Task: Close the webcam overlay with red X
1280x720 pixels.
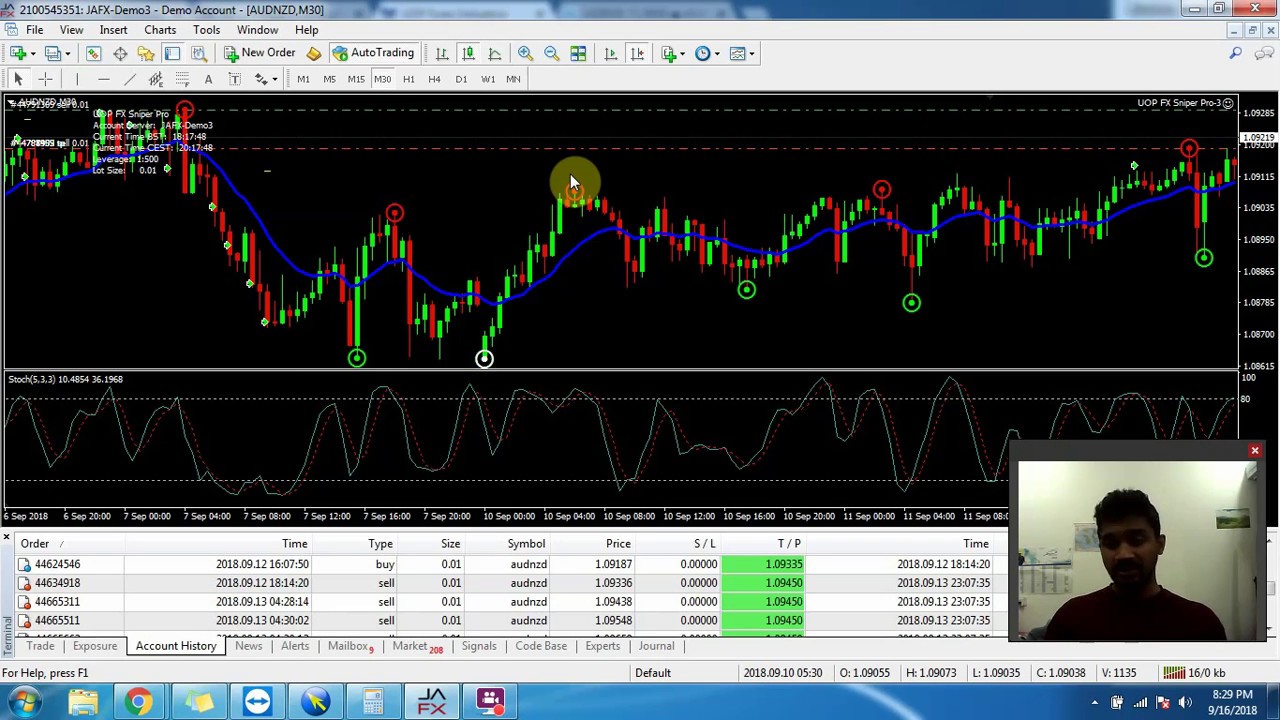Action: click(1255, 451)
